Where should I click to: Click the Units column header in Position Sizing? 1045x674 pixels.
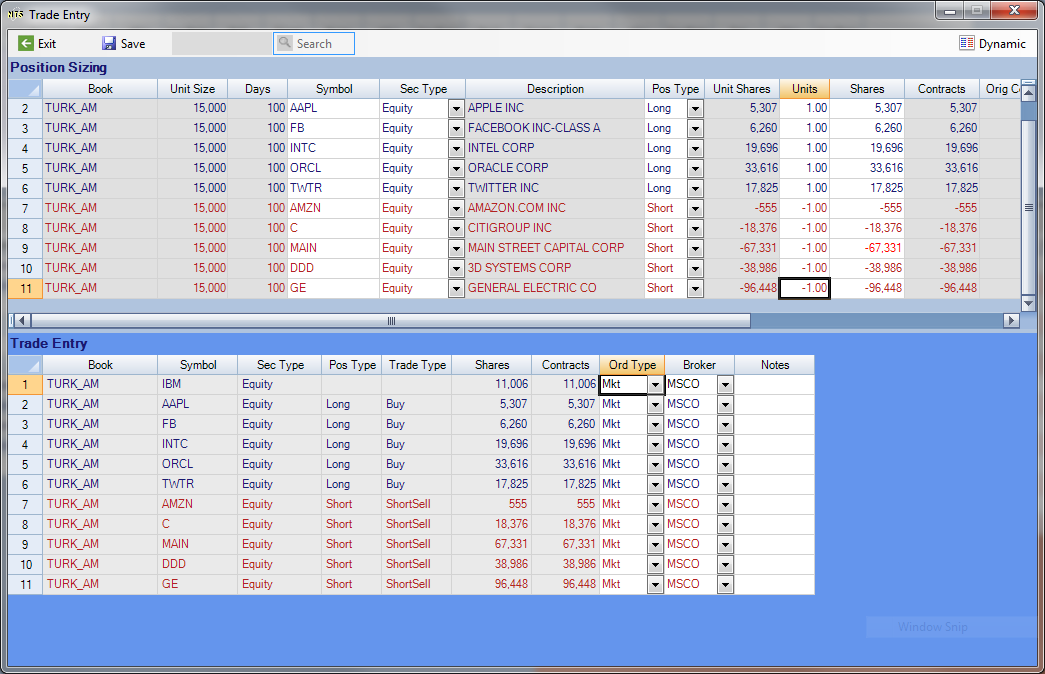tap(804, 89)
